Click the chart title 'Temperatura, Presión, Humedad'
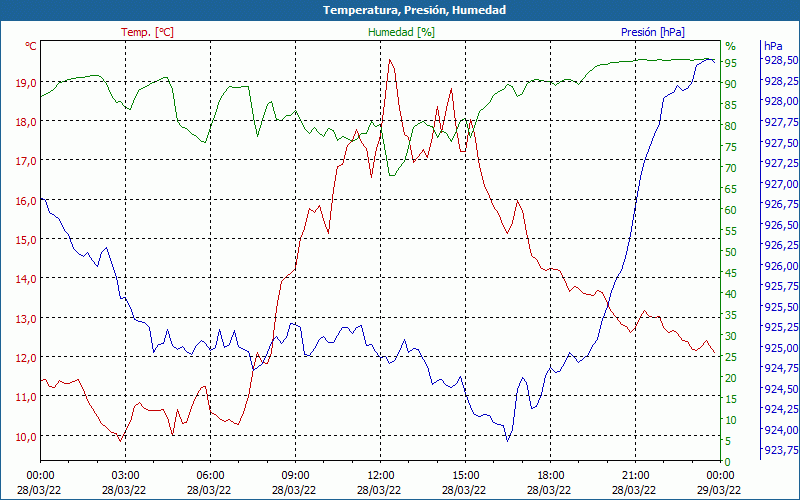This screenshot has width=800, height=500. point(414,10)
